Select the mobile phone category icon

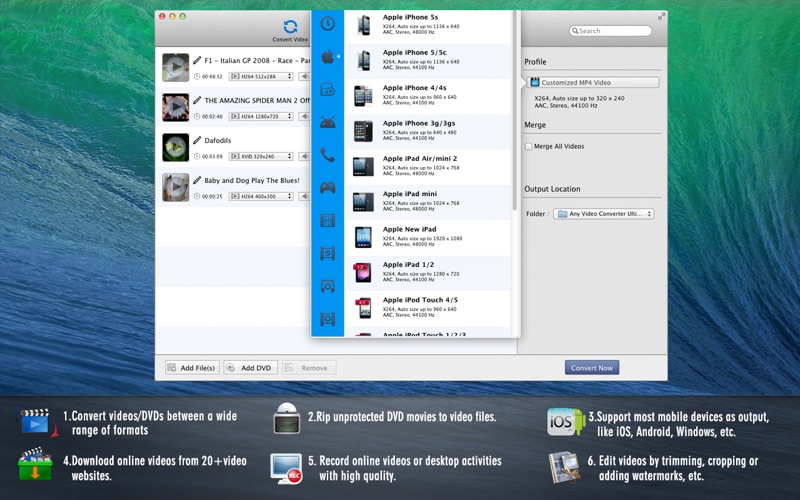click(x=328, y=155)
